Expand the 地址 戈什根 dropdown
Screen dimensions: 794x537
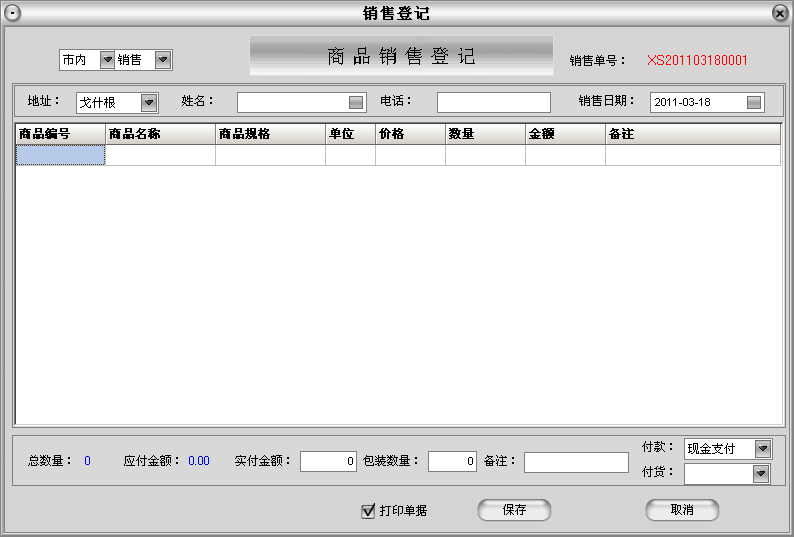pyautogui.click(x=148, y=103)
